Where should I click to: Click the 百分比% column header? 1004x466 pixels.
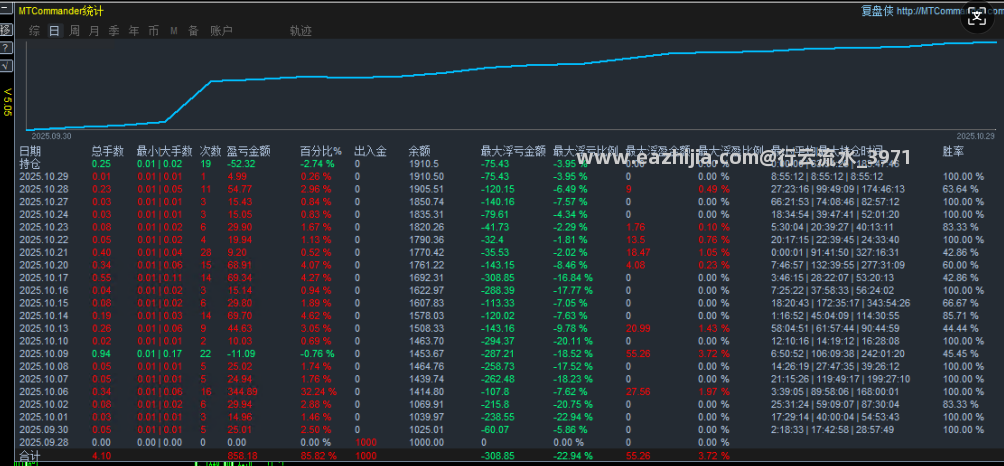point(321,152)
